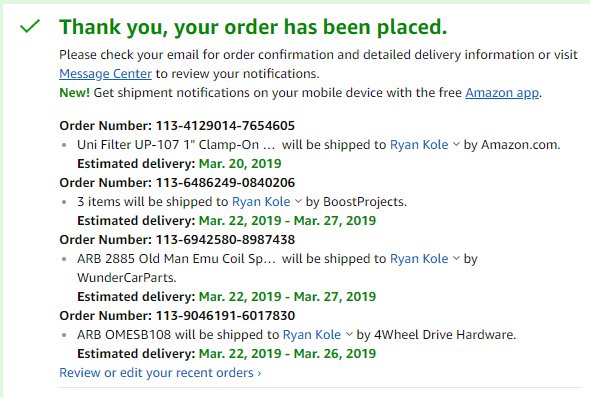
Task: Click the ARB 2885 Old Man Emu item name
Action: click(x=176, y=259)
